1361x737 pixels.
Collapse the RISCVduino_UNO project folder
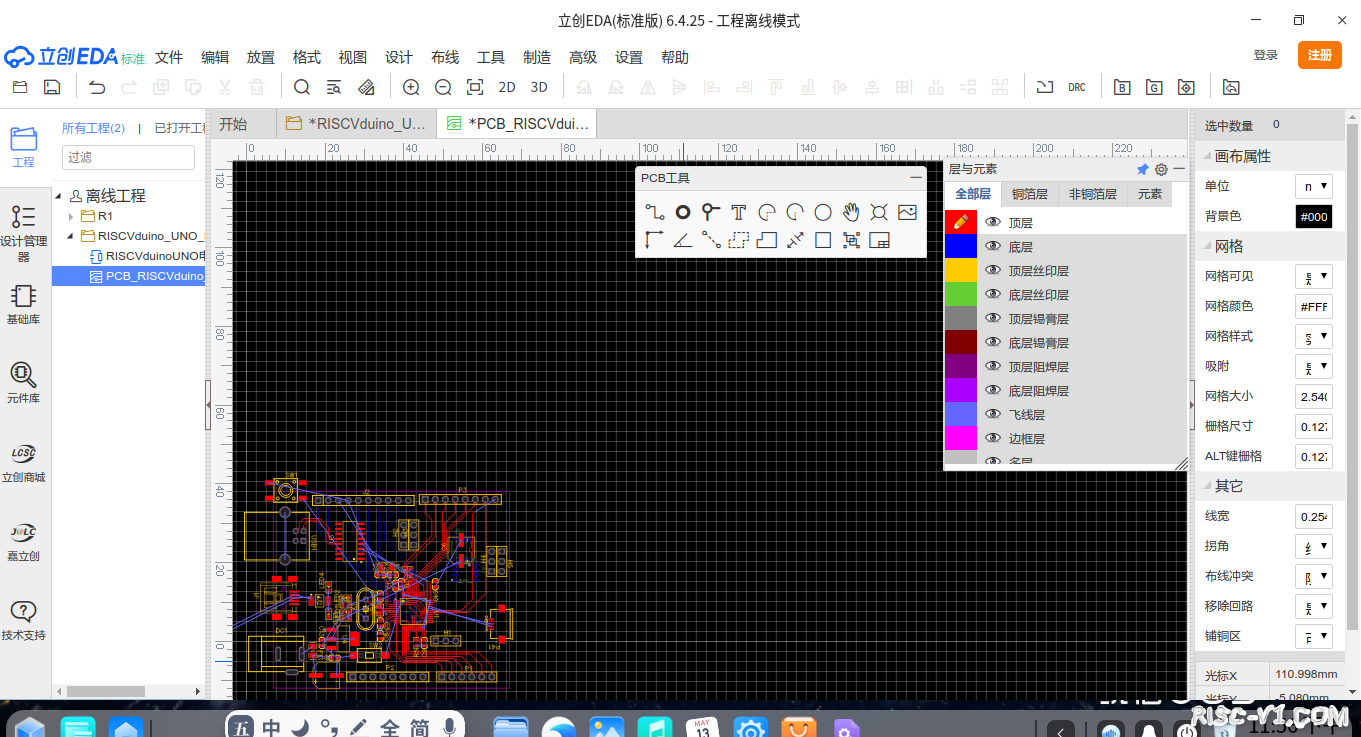[x=69, y=236]
